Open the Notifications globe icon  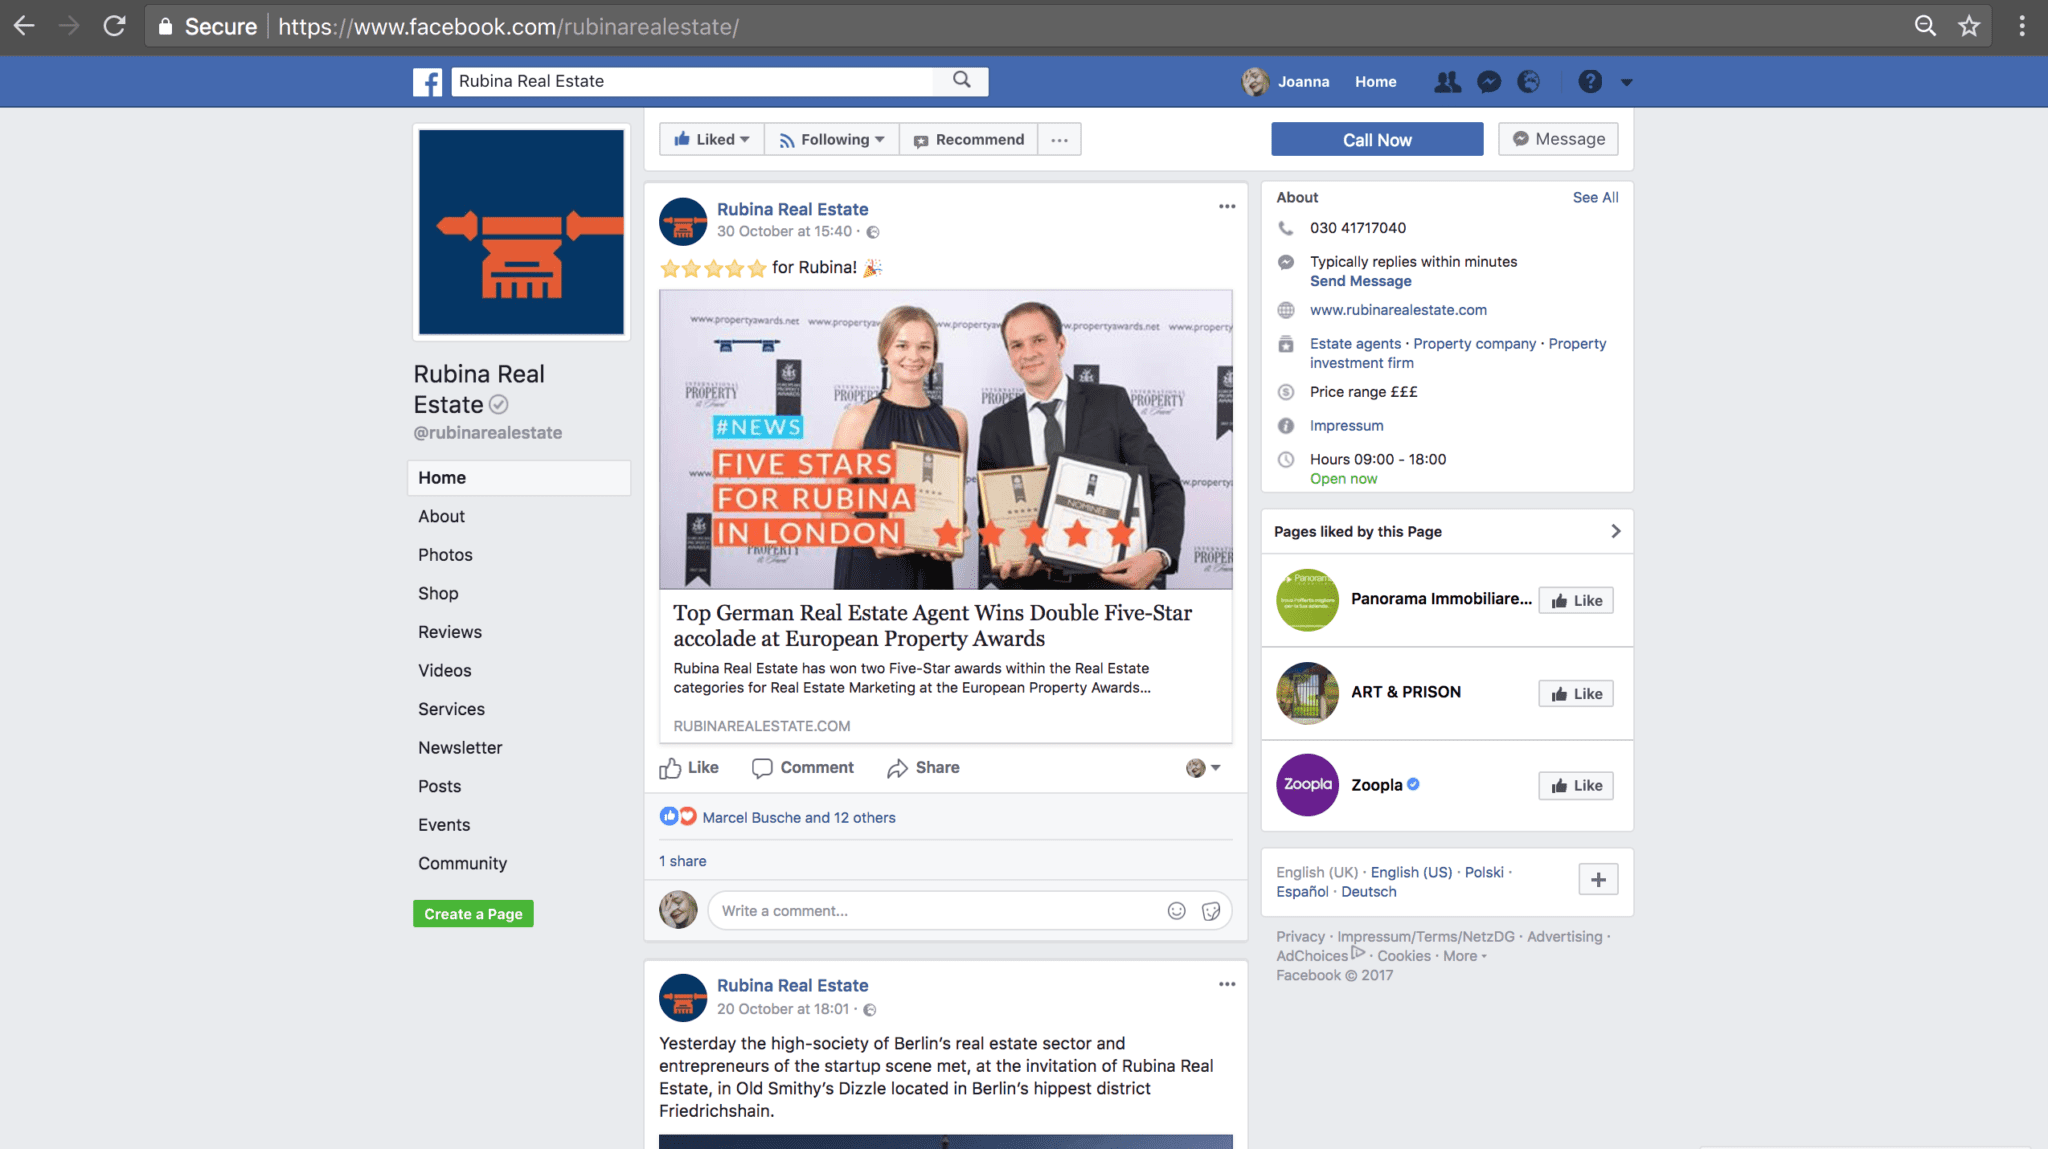coord(1528,82)
